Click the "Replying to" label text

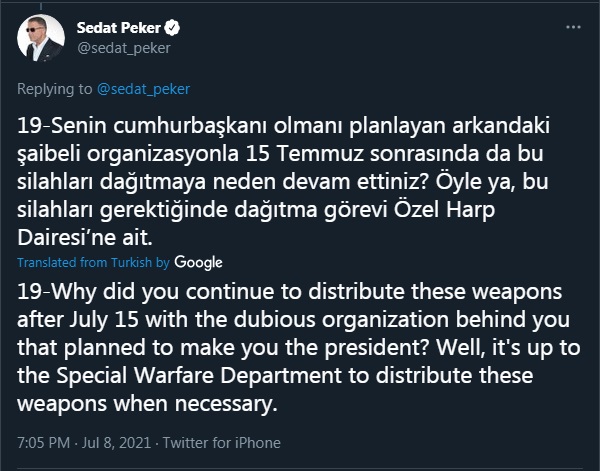(56, 89)
